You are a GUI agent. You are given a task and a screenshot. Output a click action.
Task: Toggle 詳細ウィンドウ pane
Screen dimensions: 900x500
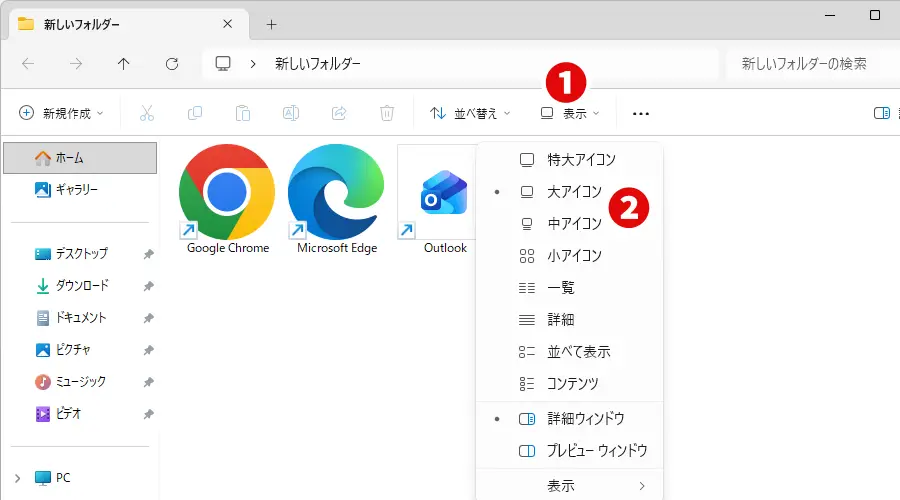[x=570, y=418]
